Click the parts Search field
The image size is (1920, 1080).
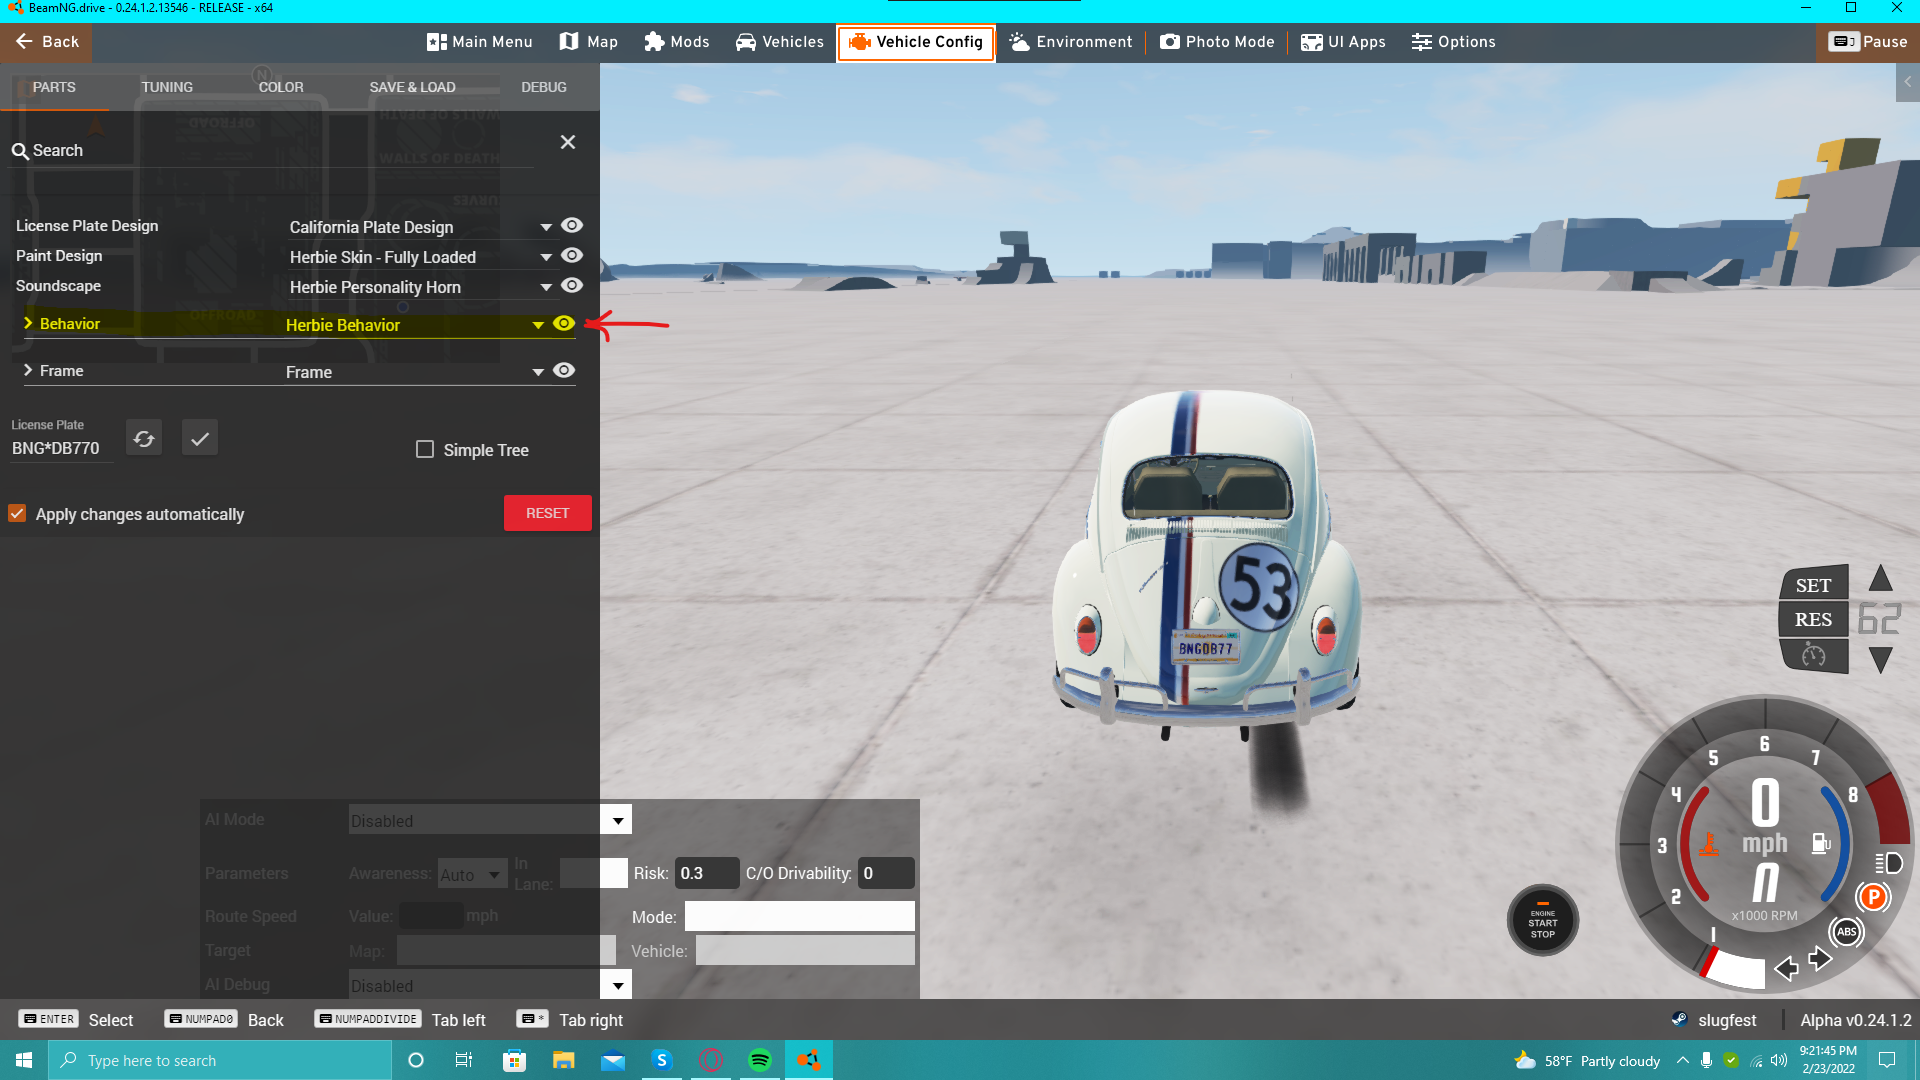pyautogui.click(x=270, y=151)
